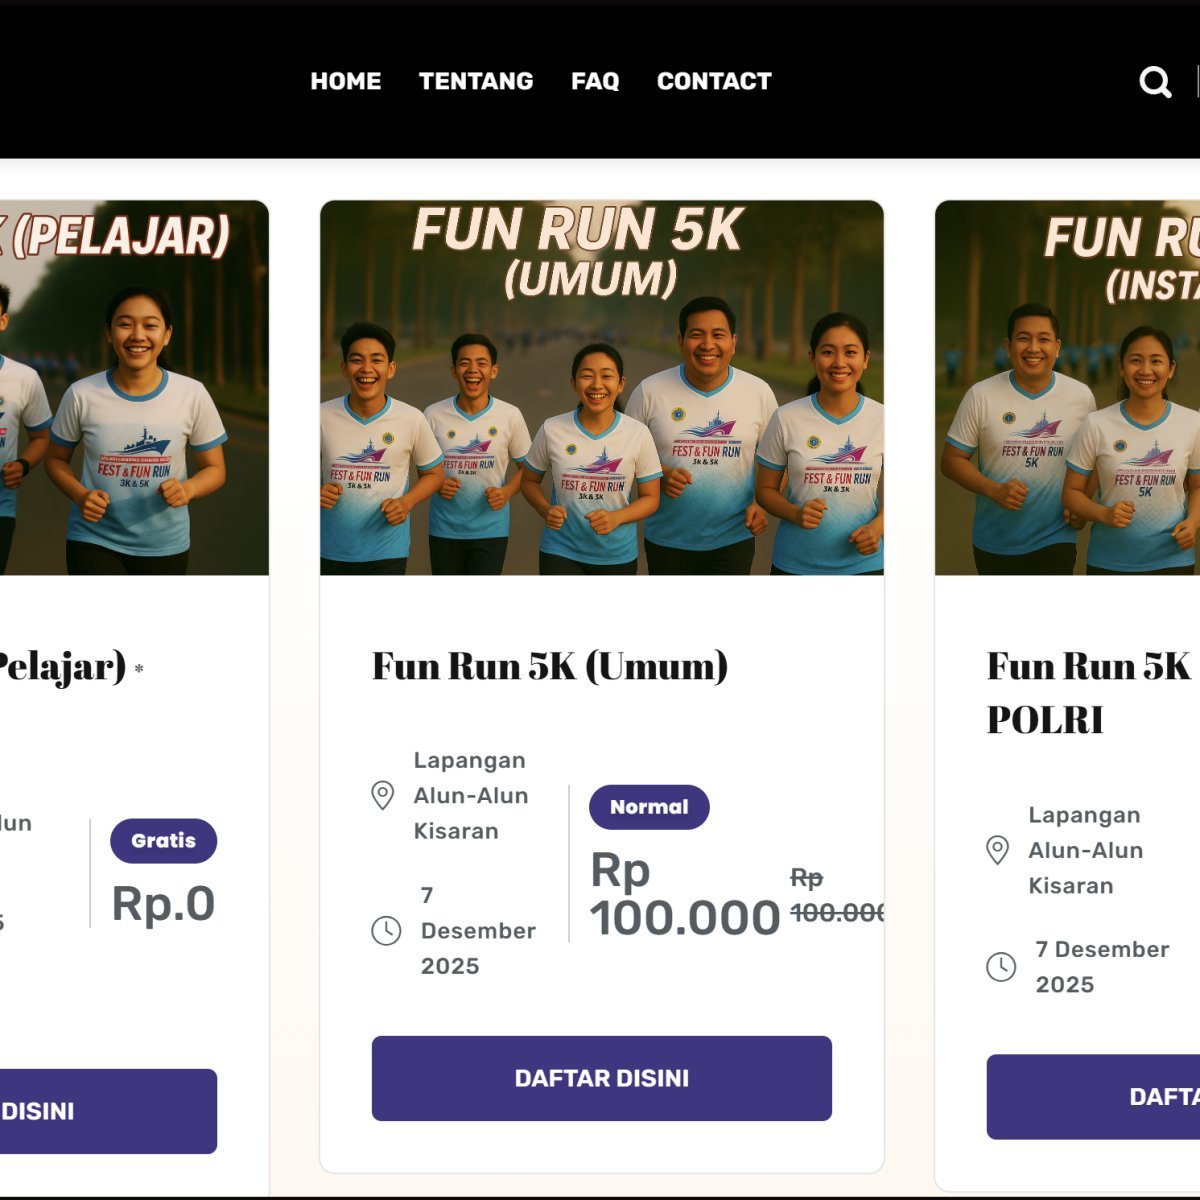Click the search magnifier icon
Image resolution: width=1200 pixels, height=1200 pixels.
[x=1155, y=82]
